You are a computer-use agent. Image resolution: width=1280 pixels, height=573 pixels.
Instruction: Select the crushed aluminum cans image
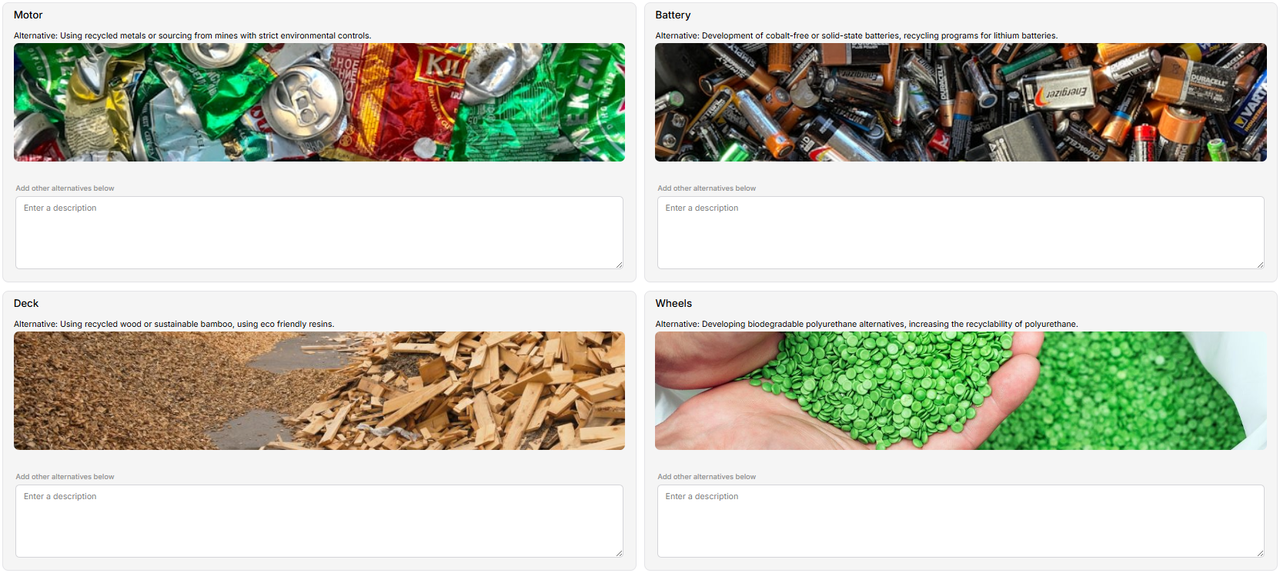319,102
